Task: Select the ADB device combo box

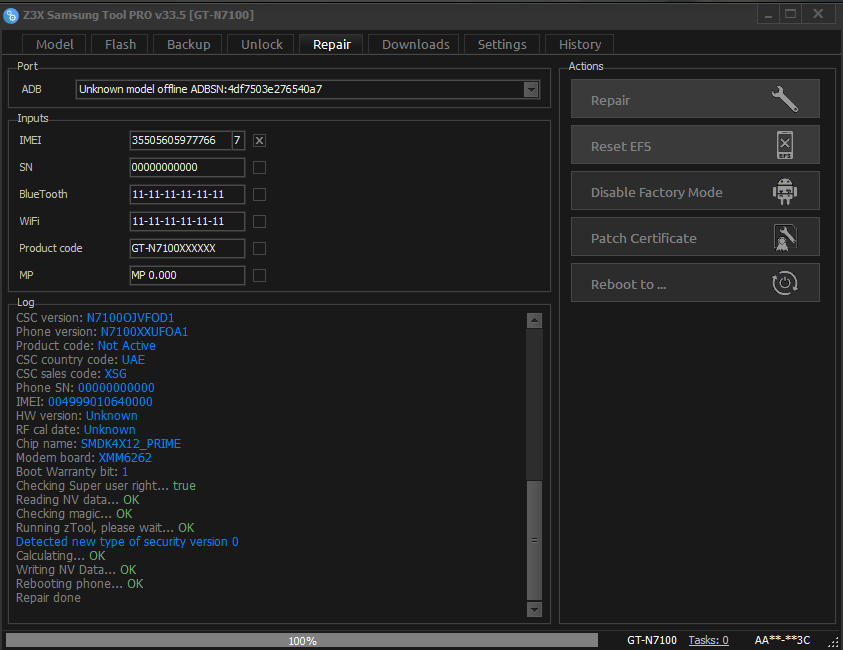Action: pyautogui.click(x=308, y=89)
